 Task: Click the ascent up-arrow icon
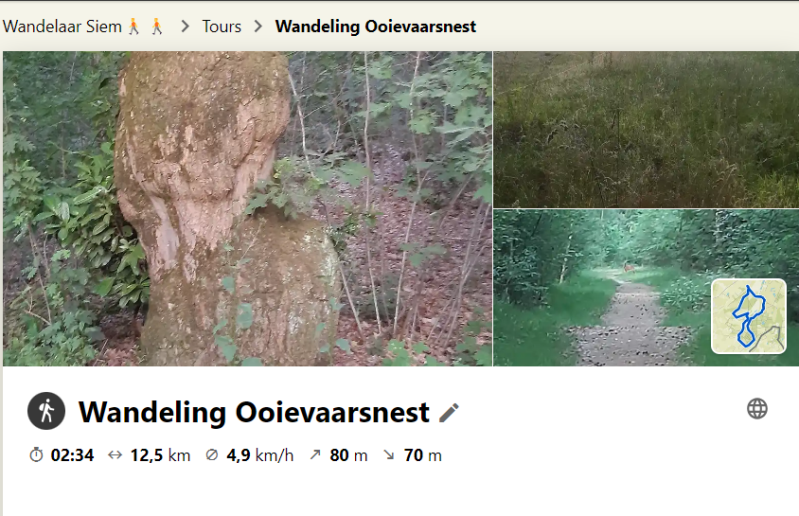315,454
